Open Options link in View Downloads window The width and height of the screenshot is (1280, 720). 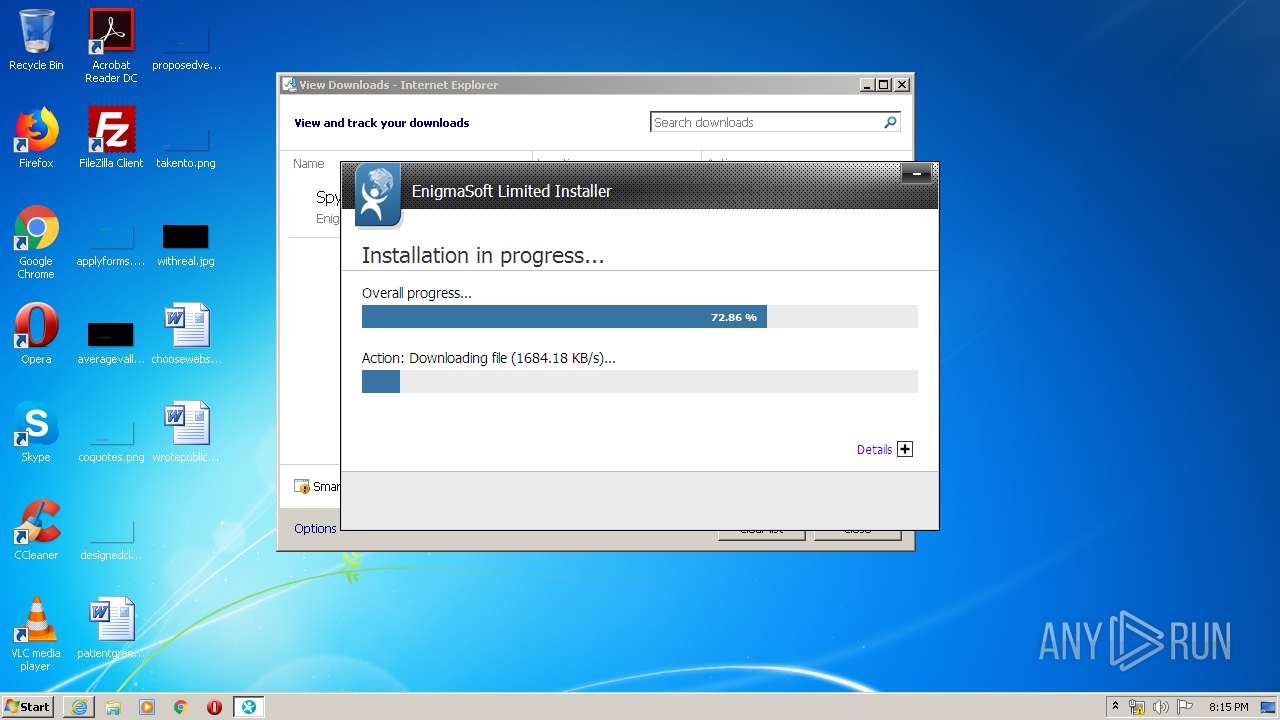(315, 529)
